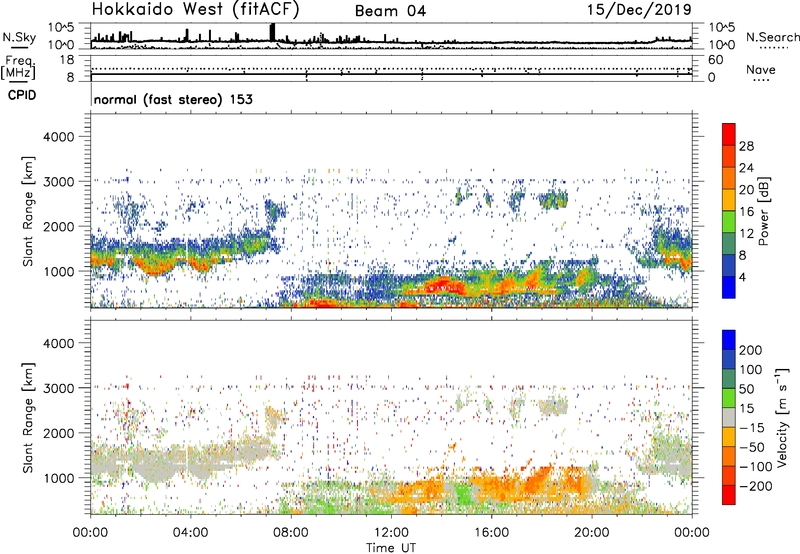800x554 pixels.
Task: Click the Freq. [MHz] axis label
Action: [19, 68]
